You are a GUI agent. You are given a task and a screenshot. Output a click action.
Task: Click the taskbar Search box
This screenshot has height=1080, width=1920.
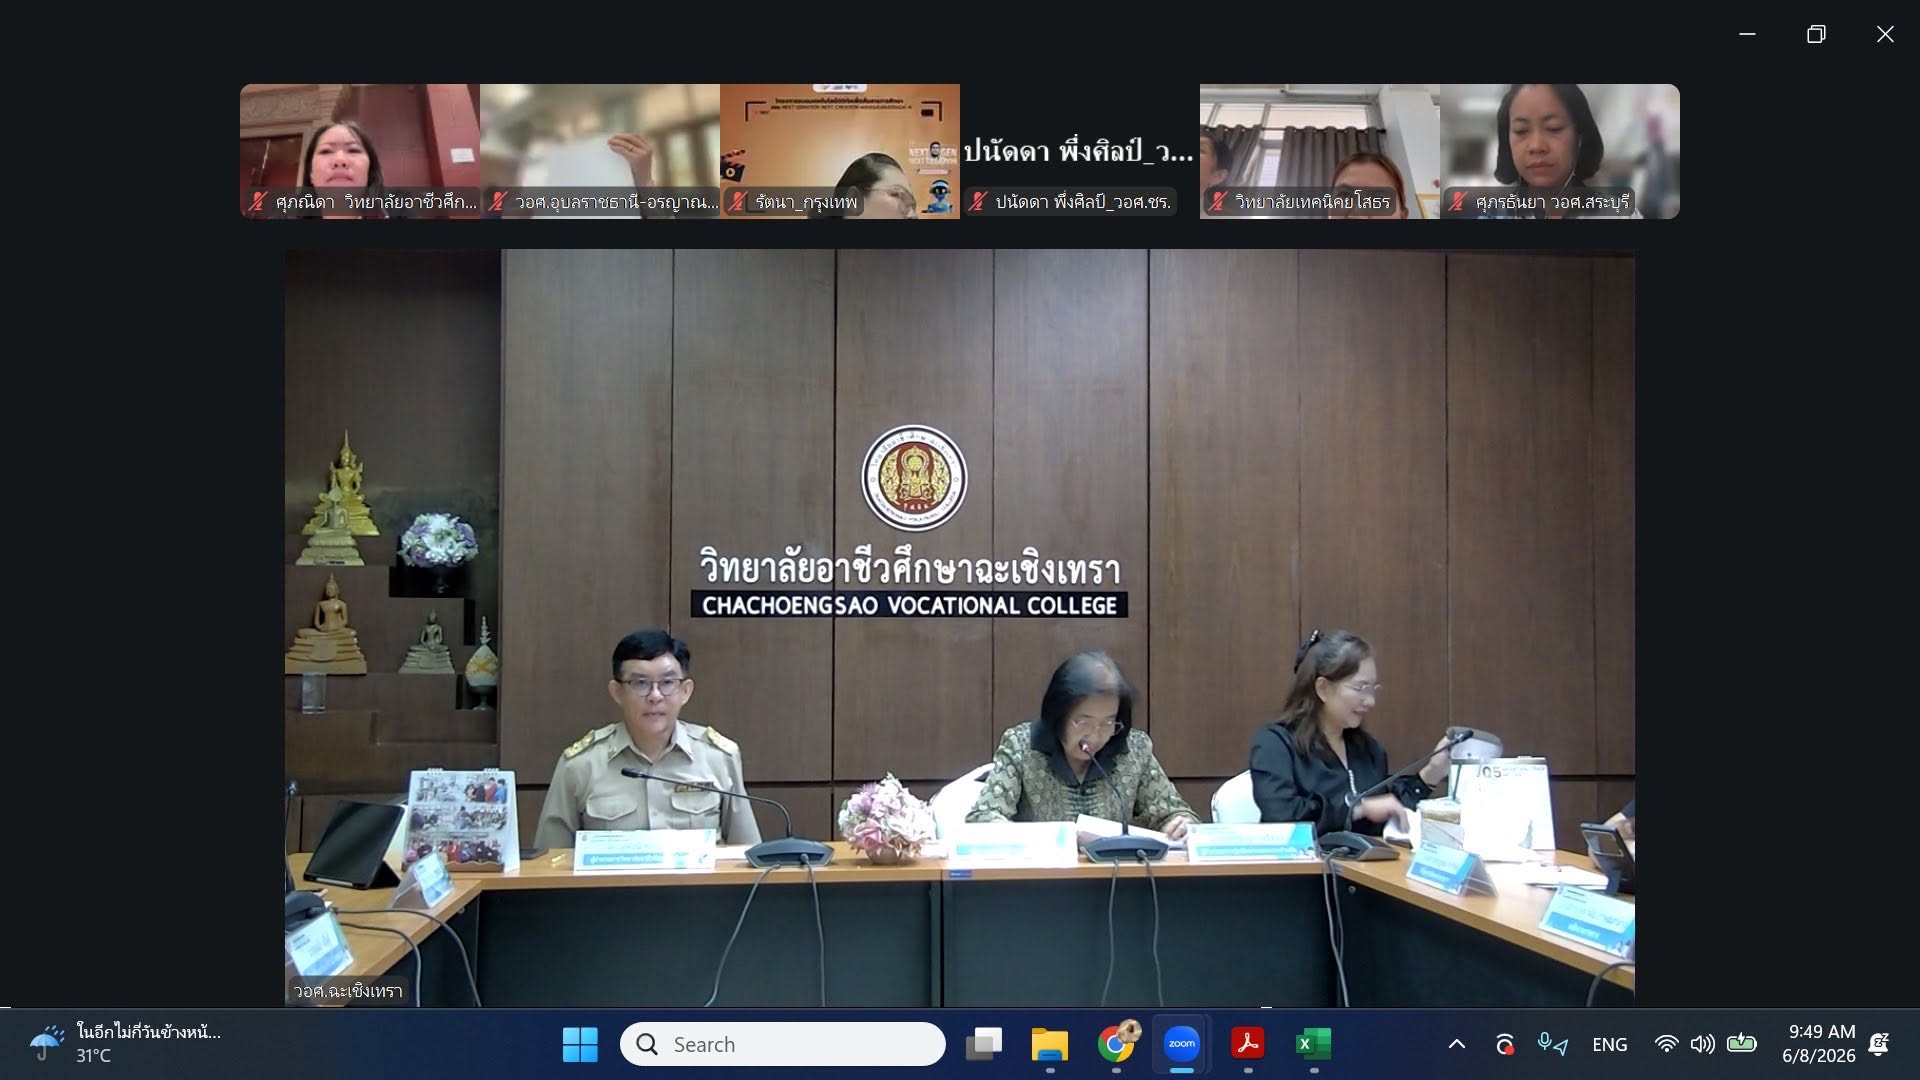(783, 1044)
